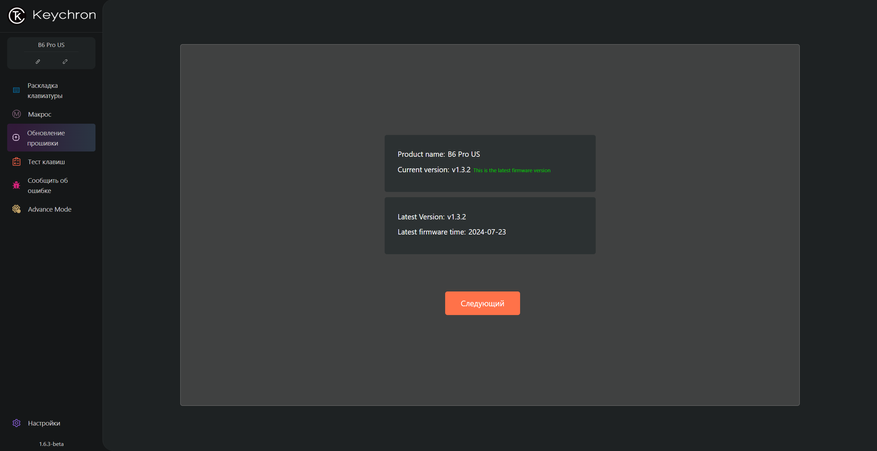
Task: Click the link icon under B6 Pro US
Action: 65,62
